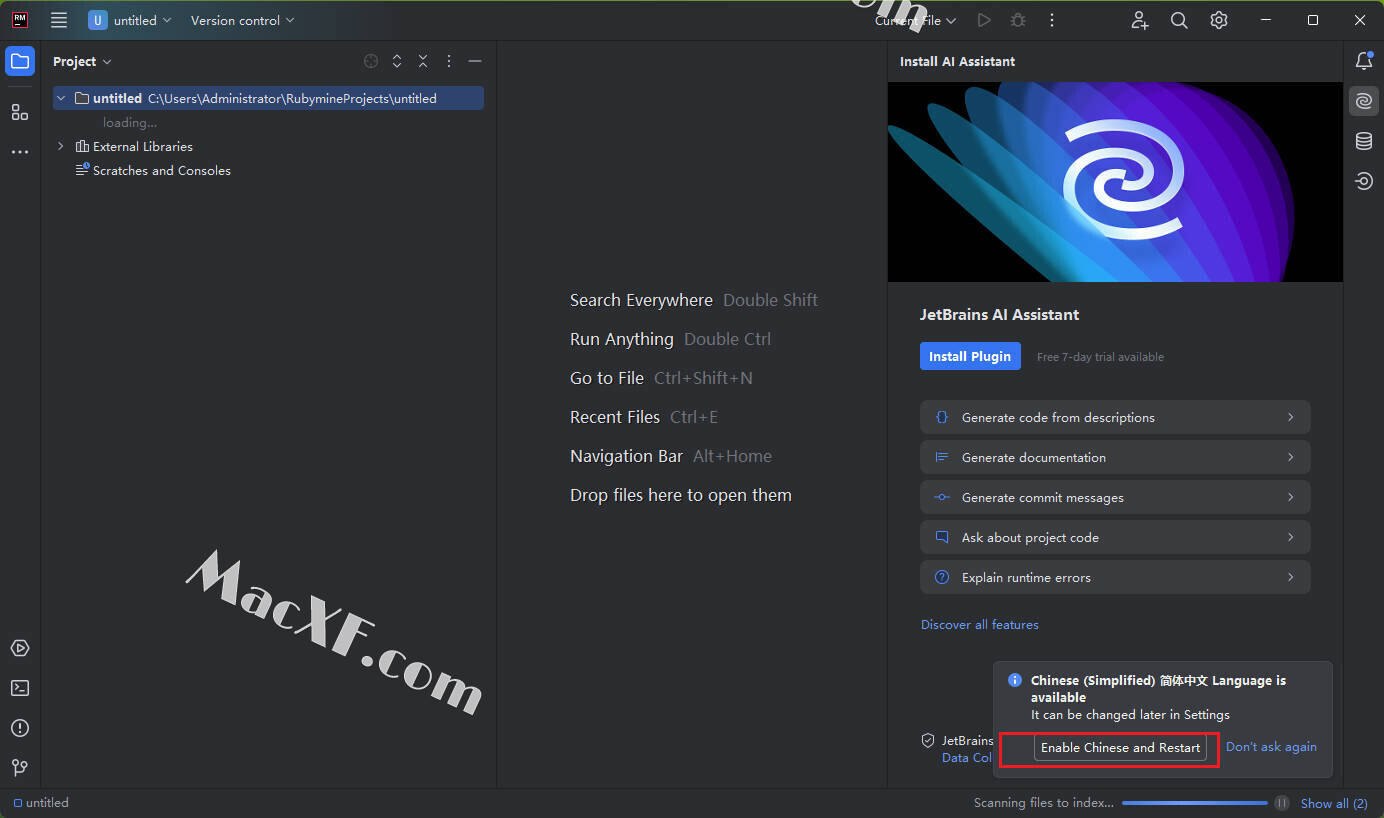Screen dimensions: 1384x818
Task: Click the untitled module in the status bar
Action: pyautogui.click(x=41, y=803)
